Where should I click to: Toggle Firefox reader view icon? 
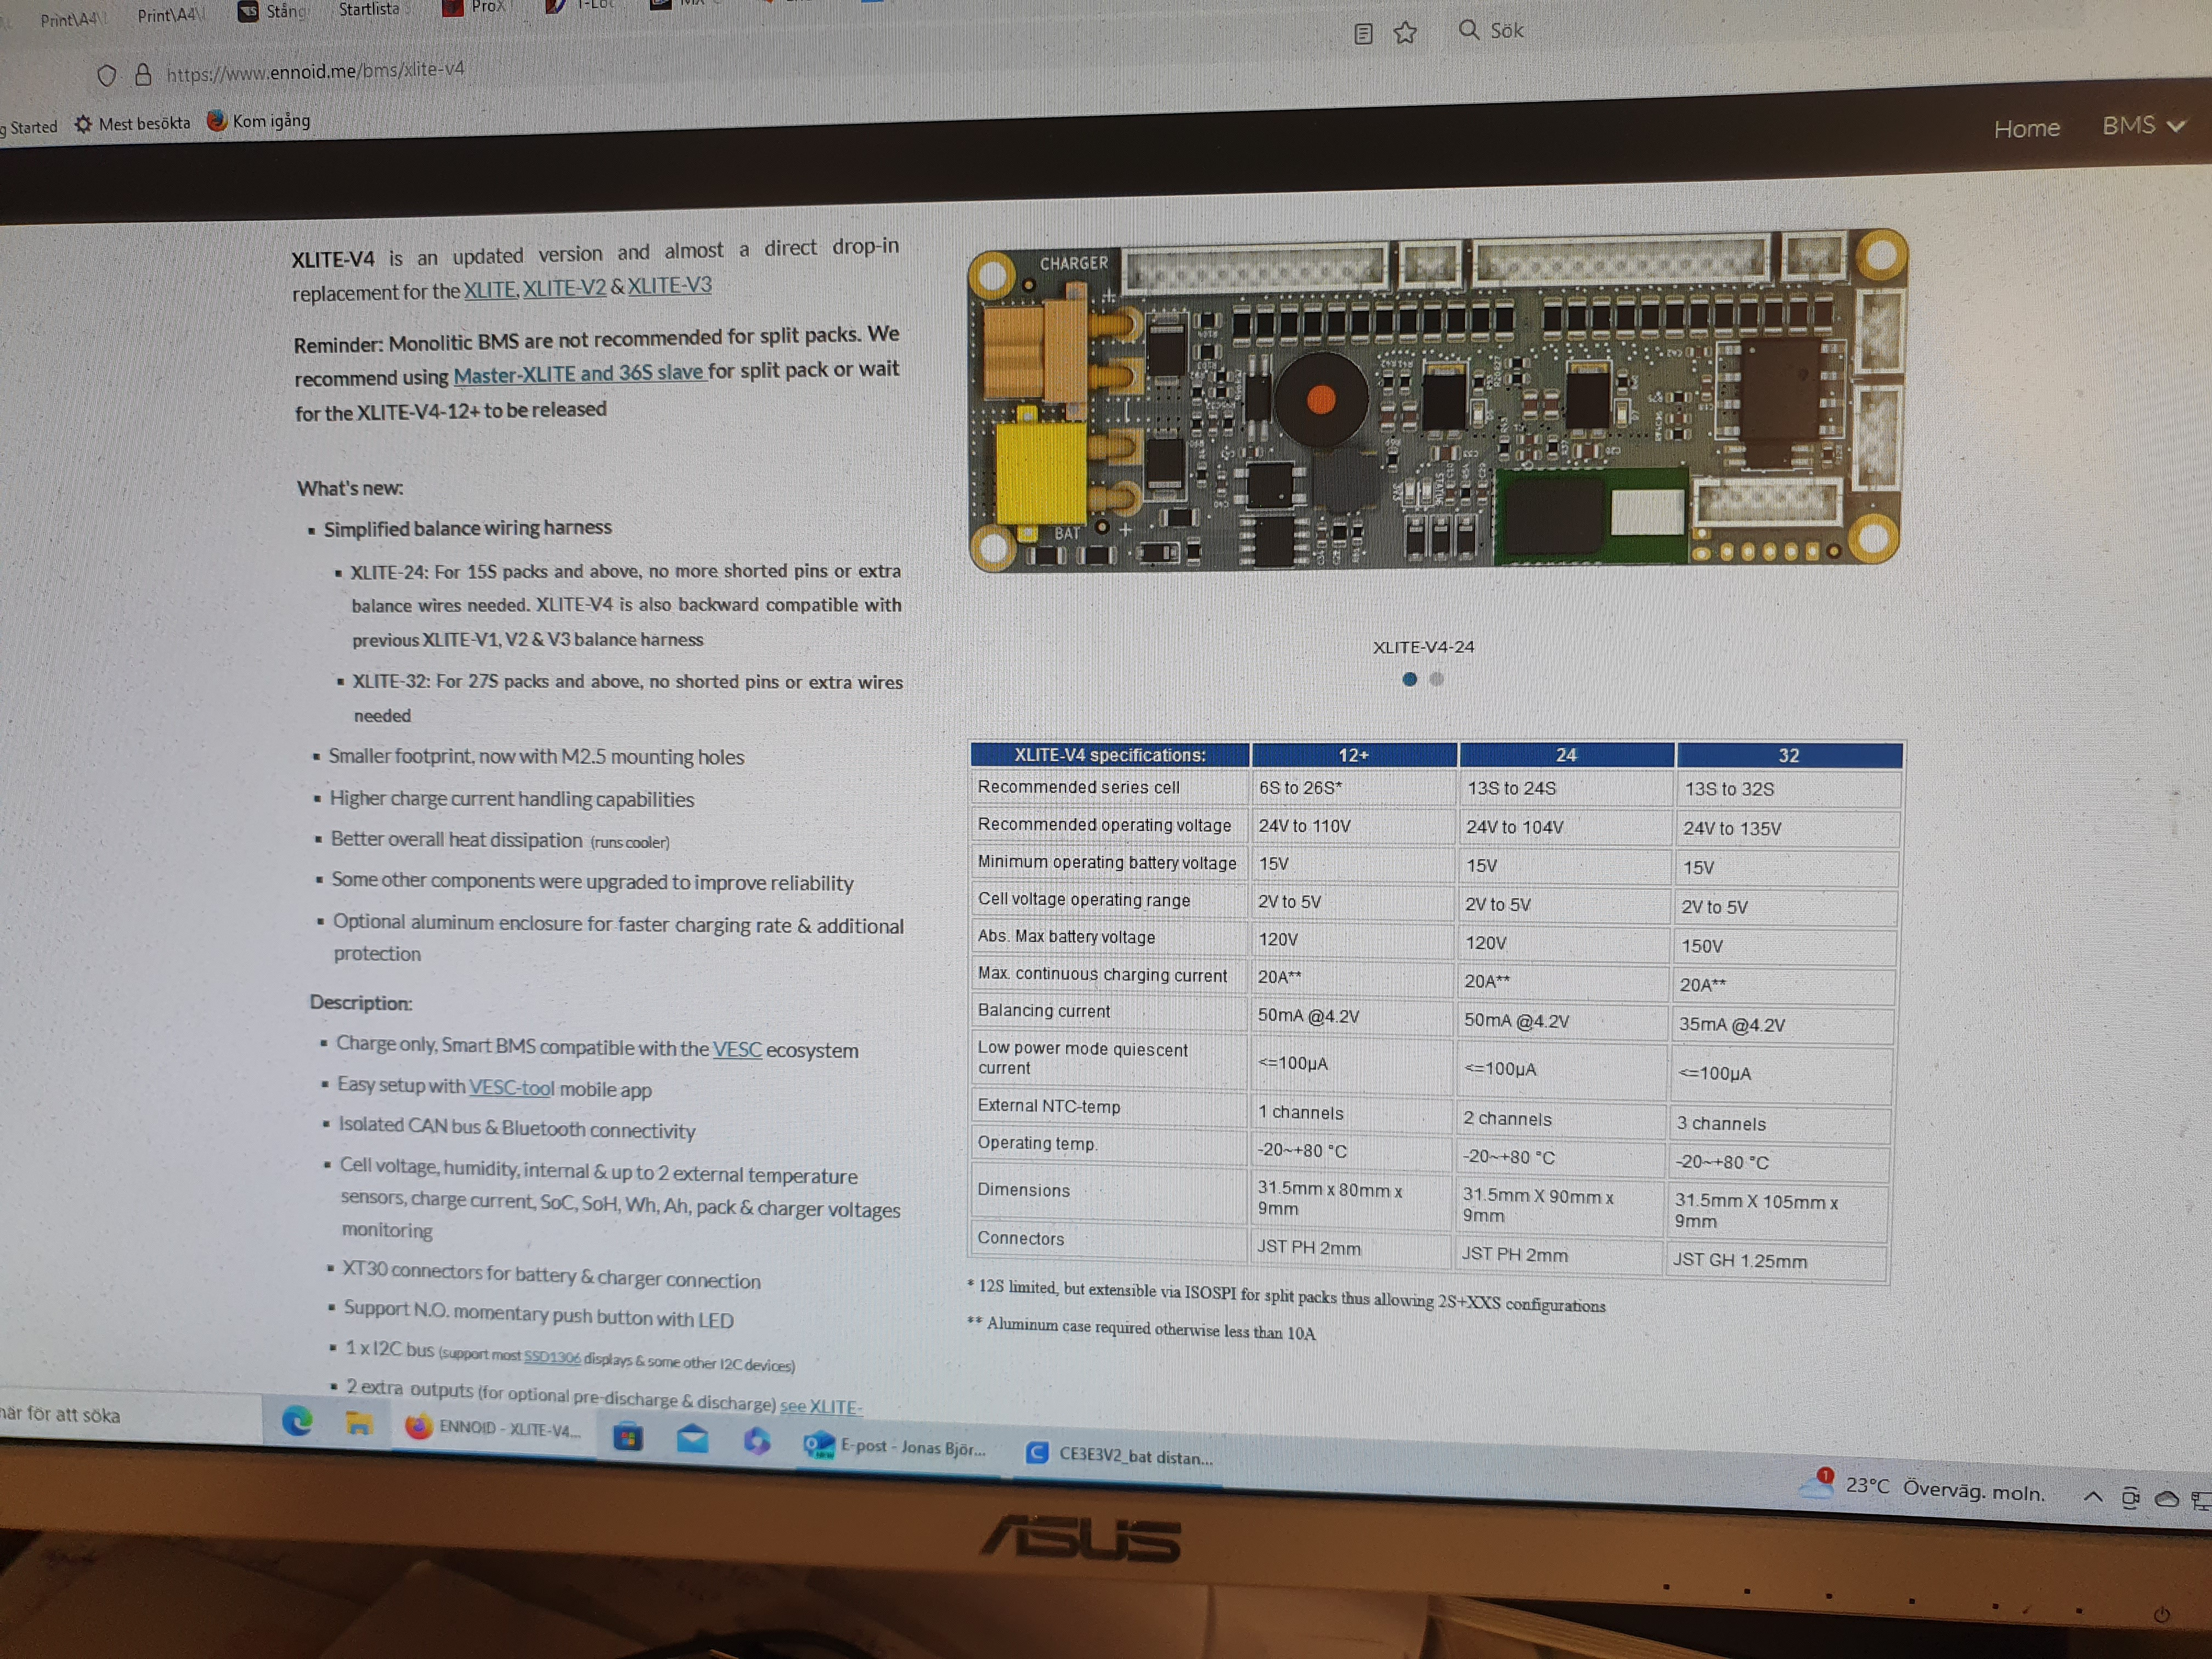[x=1362, y=34]
